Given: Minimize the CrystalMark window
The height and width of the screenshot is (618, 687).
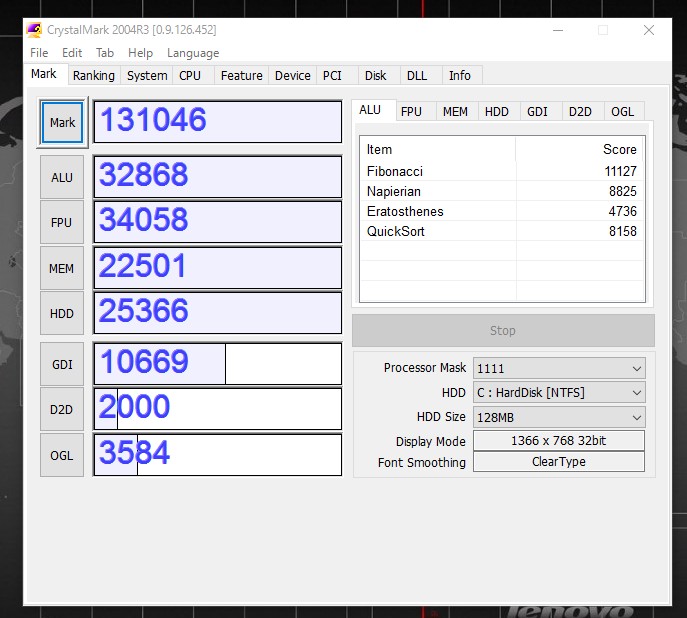Looking at the screenshot, I should 558,30.
